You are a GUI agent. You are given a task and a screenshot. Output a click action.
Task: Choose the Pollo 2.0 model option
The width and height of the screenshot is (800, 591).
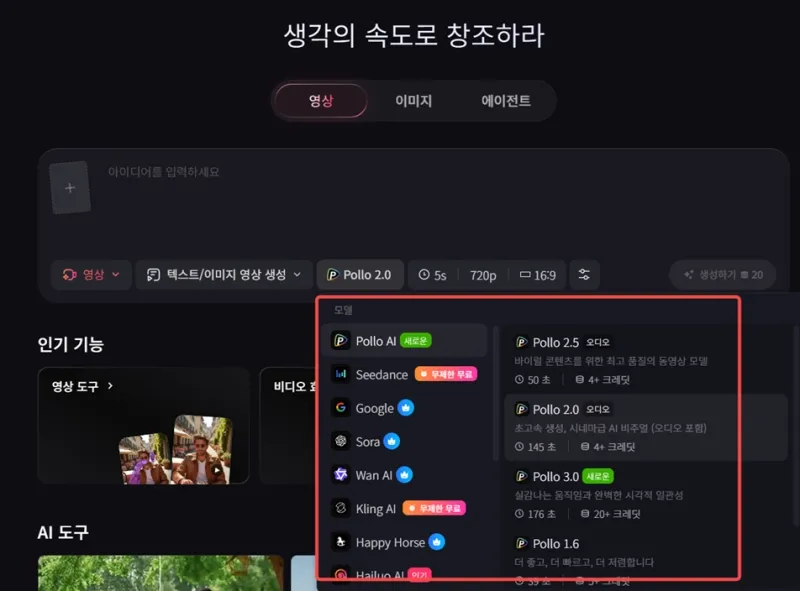pos(645,428)
